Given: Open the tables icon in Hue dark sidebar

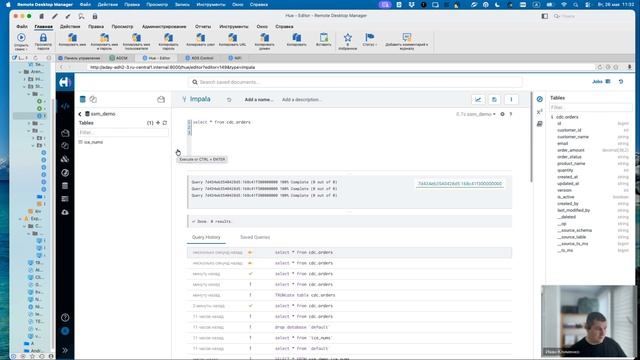Looking at the screenshot, I should 65,186.
